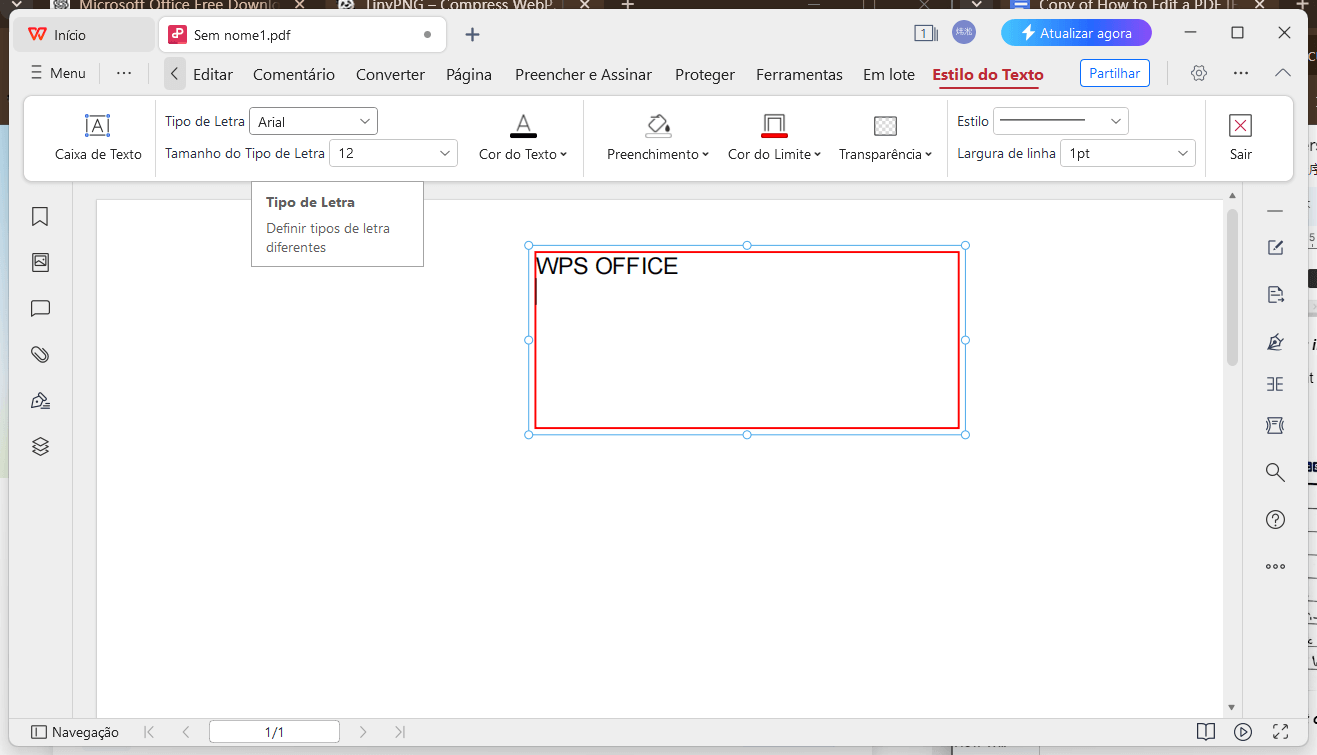
Task: Start slideshow play mode in status bar
Action: 1243,732
